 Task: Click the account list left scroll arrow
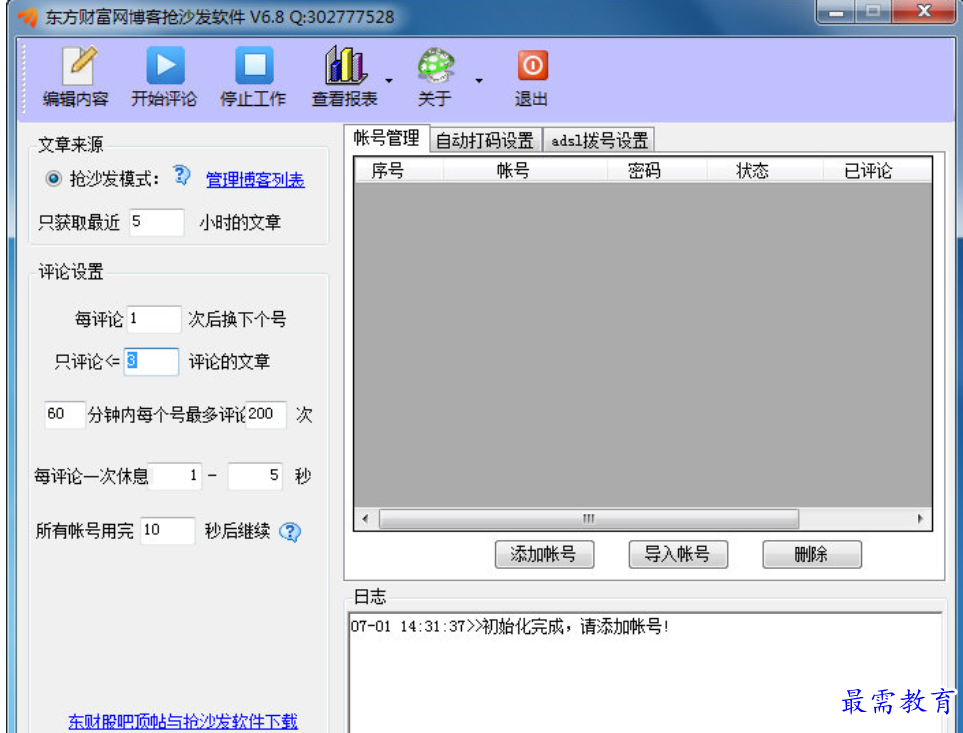pos(365,519)
